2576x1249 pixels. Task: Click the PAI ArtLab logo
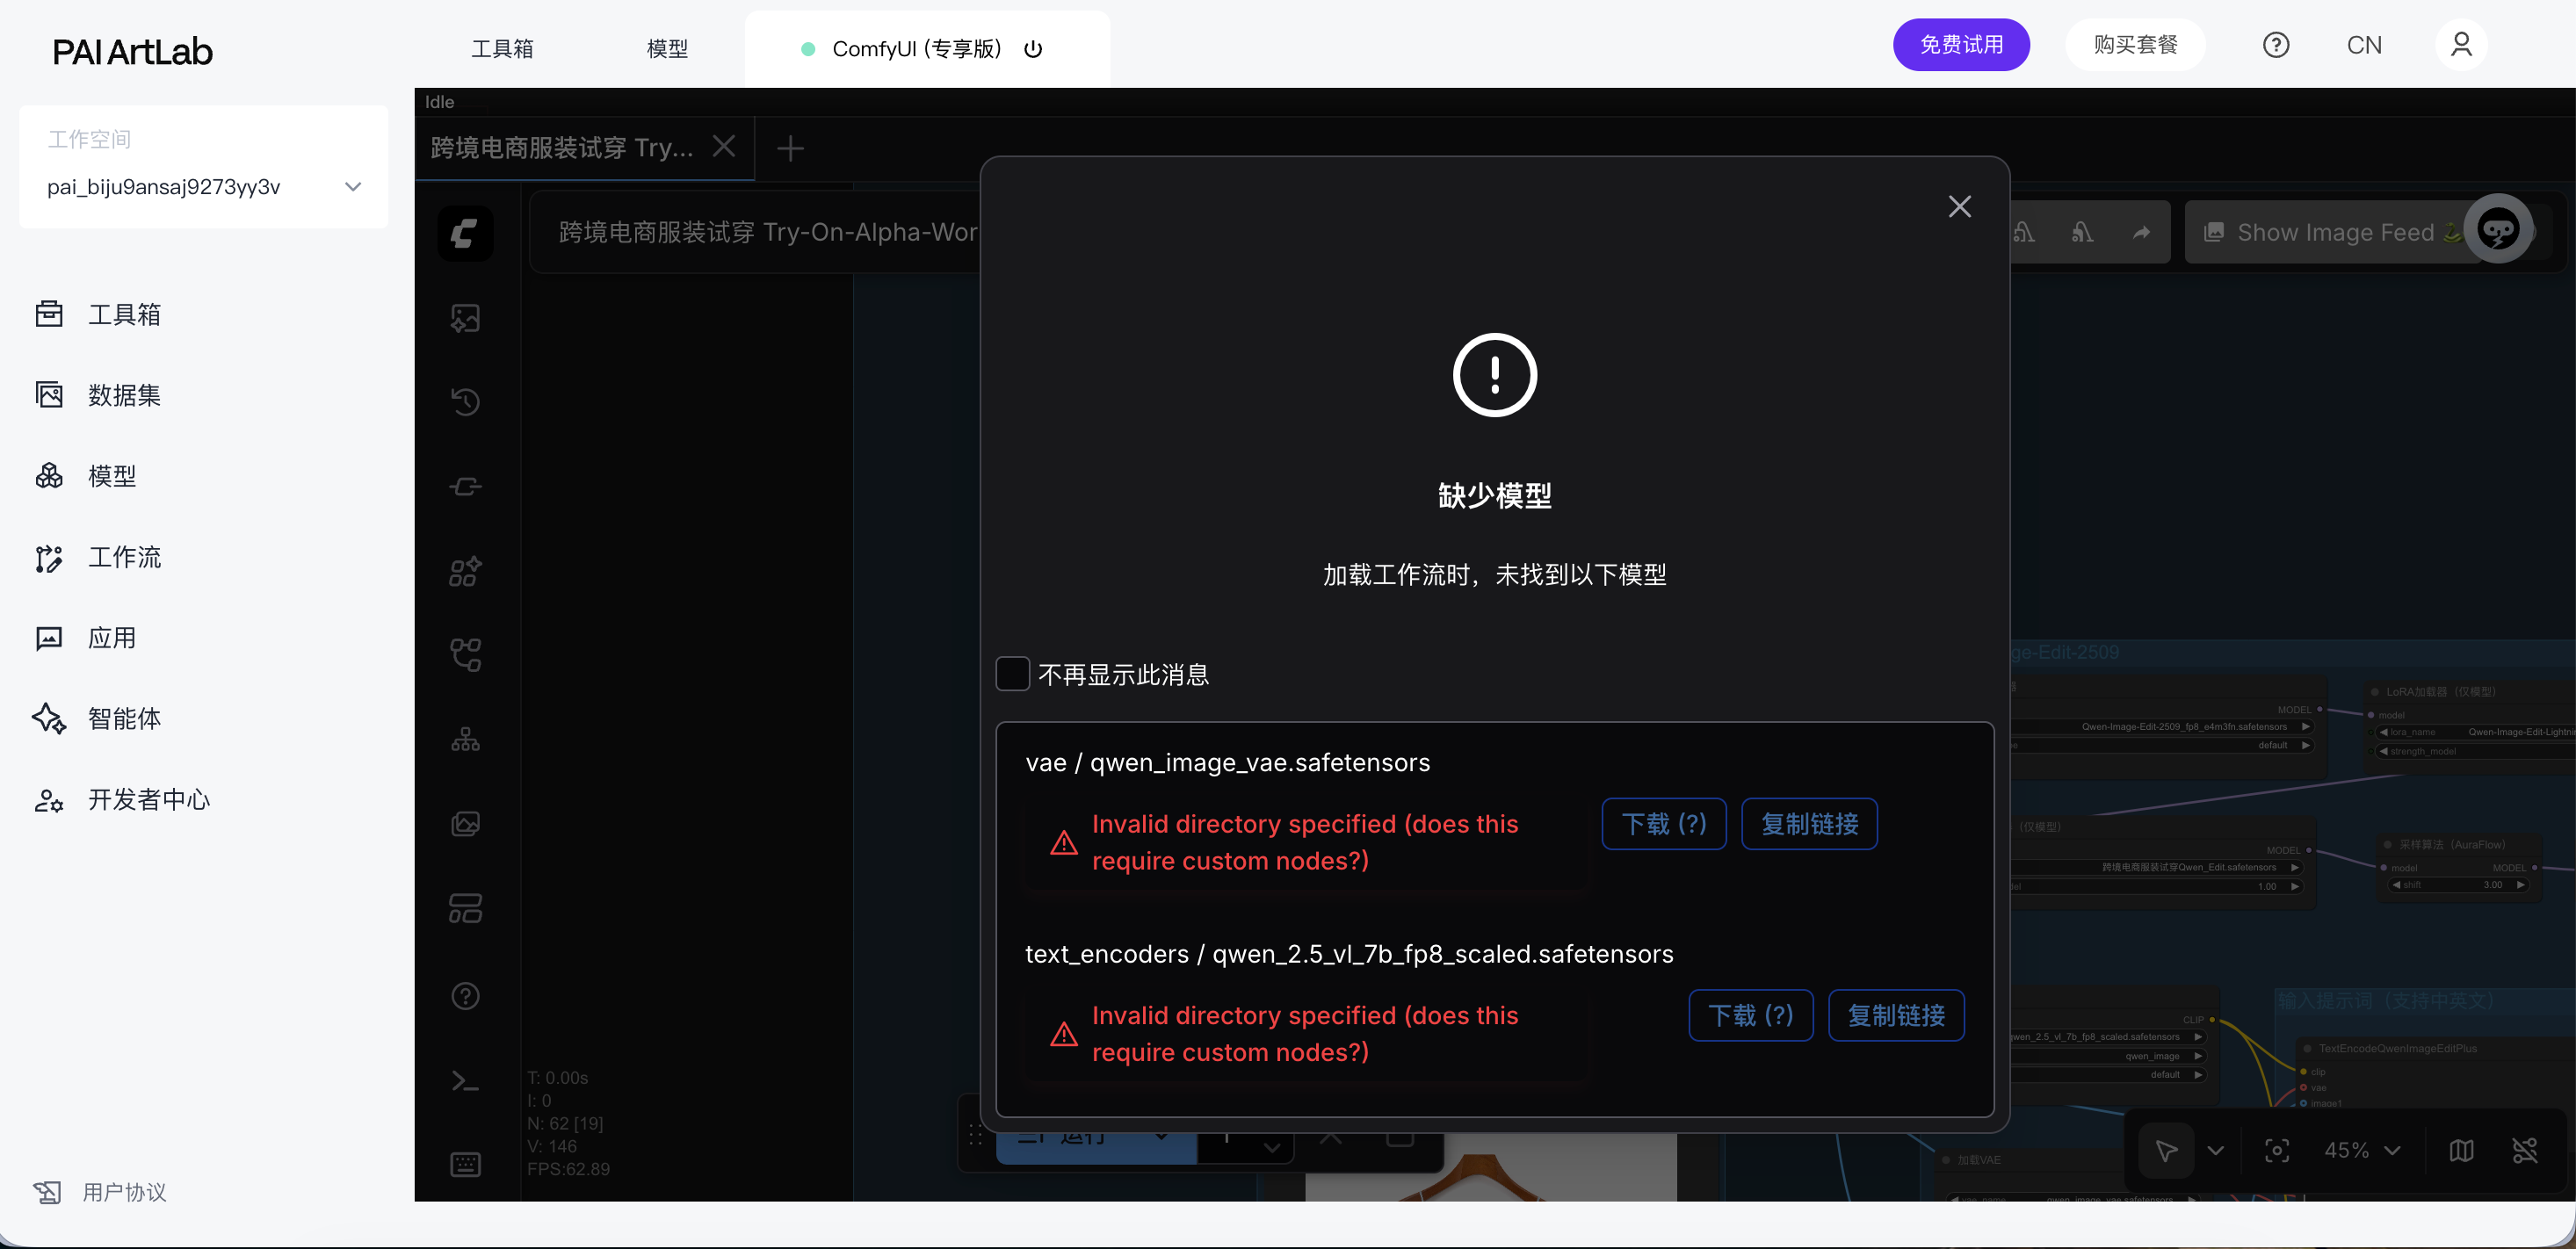pos(132,51)
